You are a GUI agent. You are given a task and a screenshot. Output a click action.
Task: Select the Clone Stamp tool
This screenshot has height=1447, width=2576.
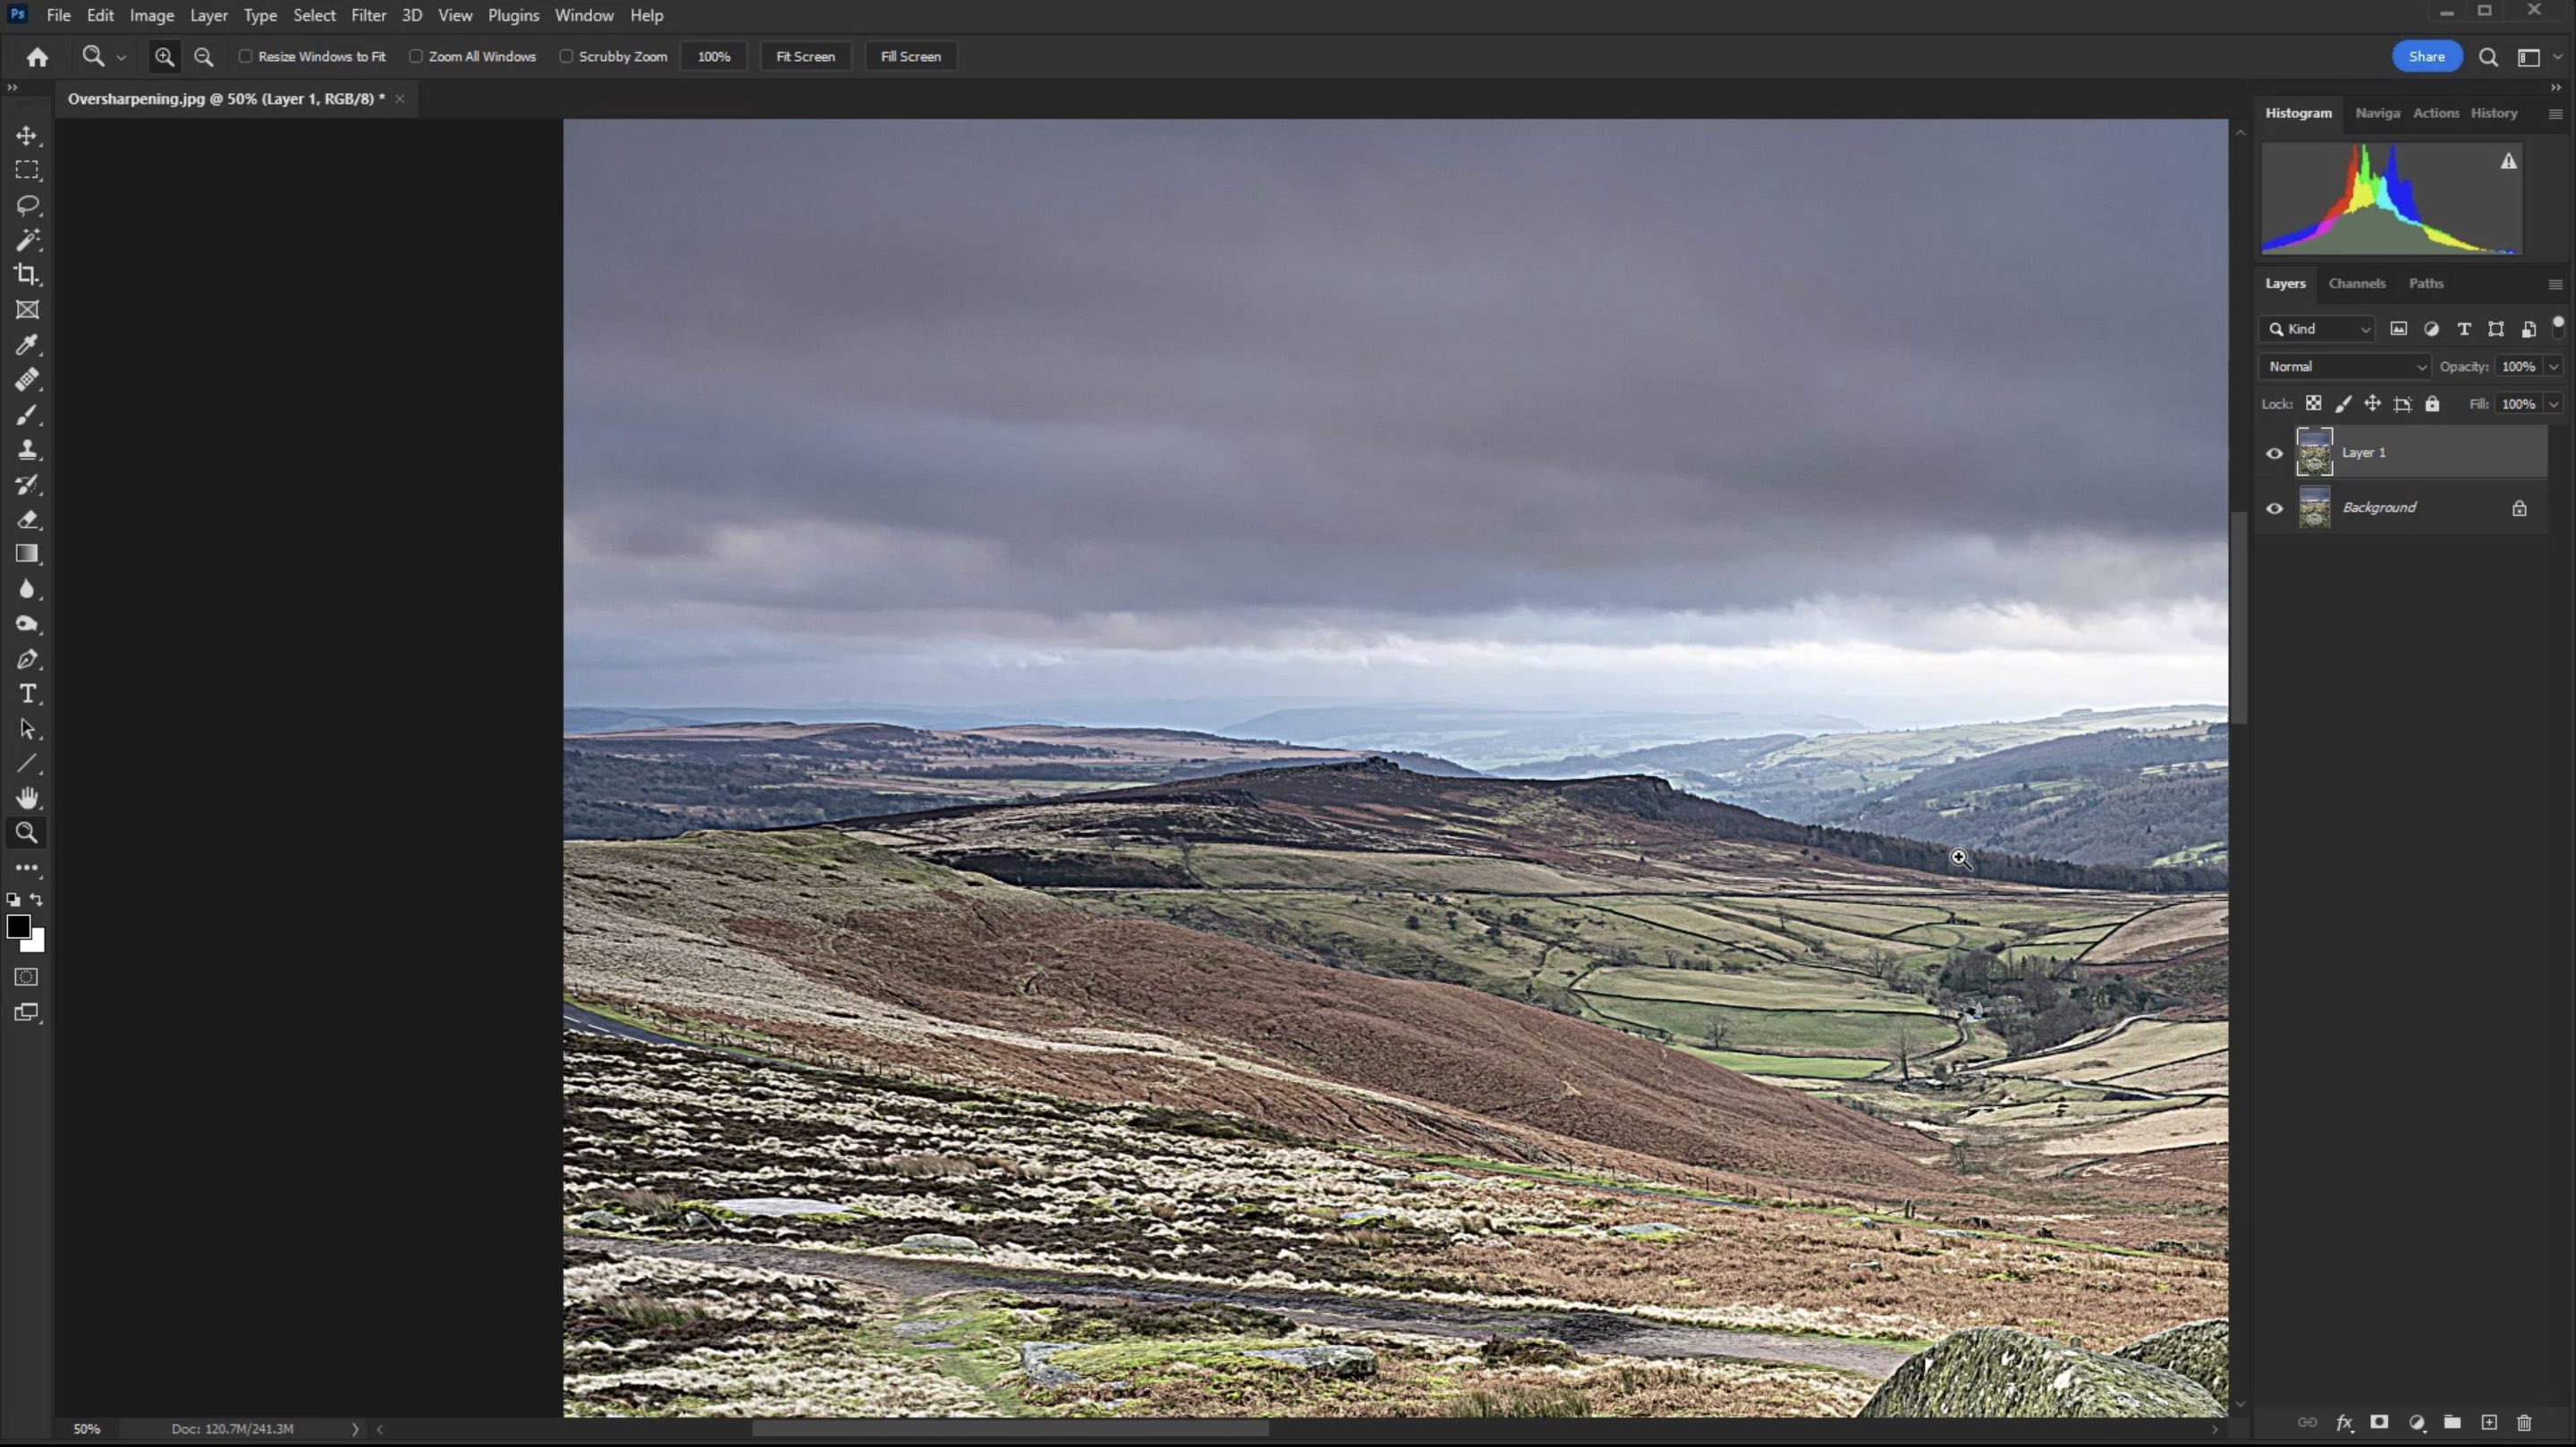coord(27,450)
